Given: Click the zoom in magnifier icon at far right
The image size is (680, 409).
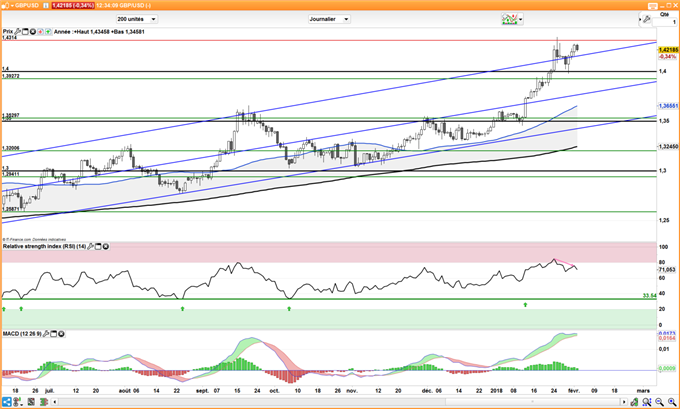Looking at the screenshot, I should tap(672, 402).
